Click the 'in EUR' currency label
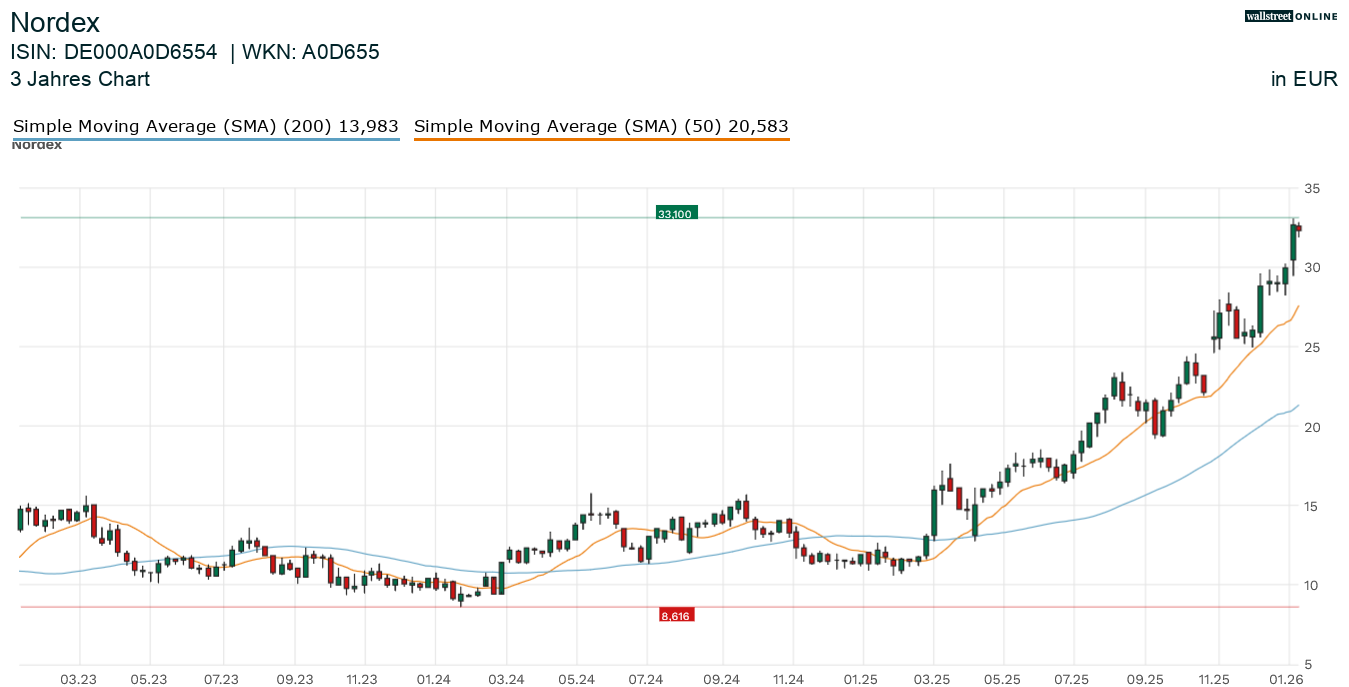Image resolution: width=1349 pixels, height=687 pixels. [1304, 79]
